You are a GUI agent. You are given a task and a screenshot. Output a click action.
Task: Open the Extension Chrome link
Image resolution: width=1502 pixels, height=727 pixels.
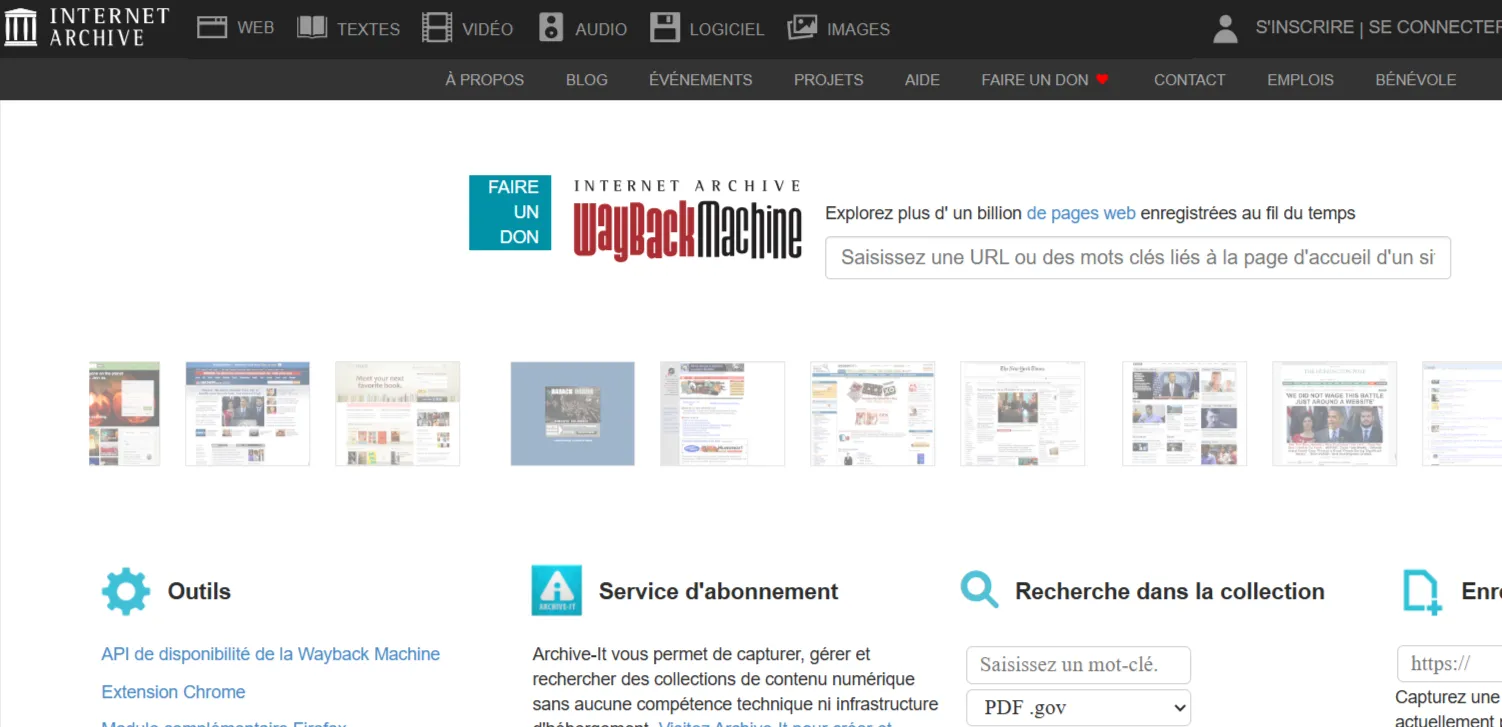click(173, 691)
